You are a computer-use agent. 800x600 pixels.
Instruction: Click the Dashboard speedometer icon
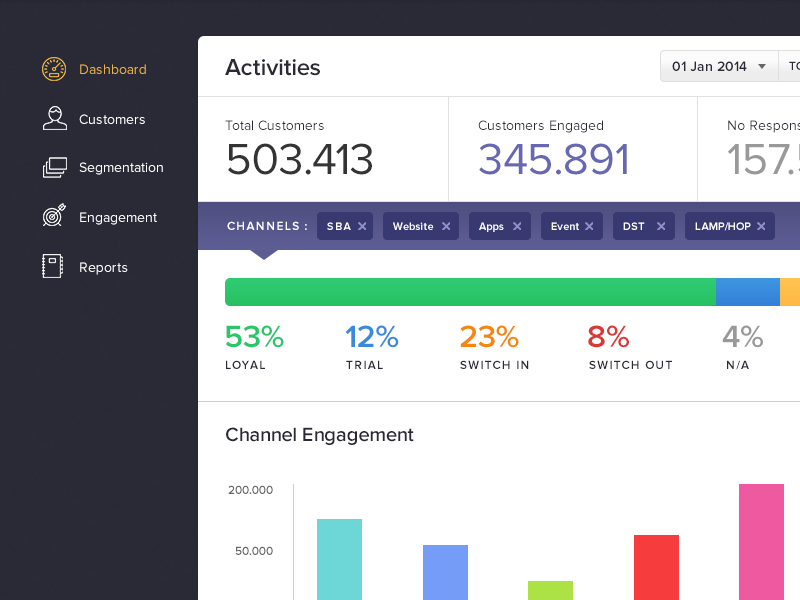coord(54,69)
